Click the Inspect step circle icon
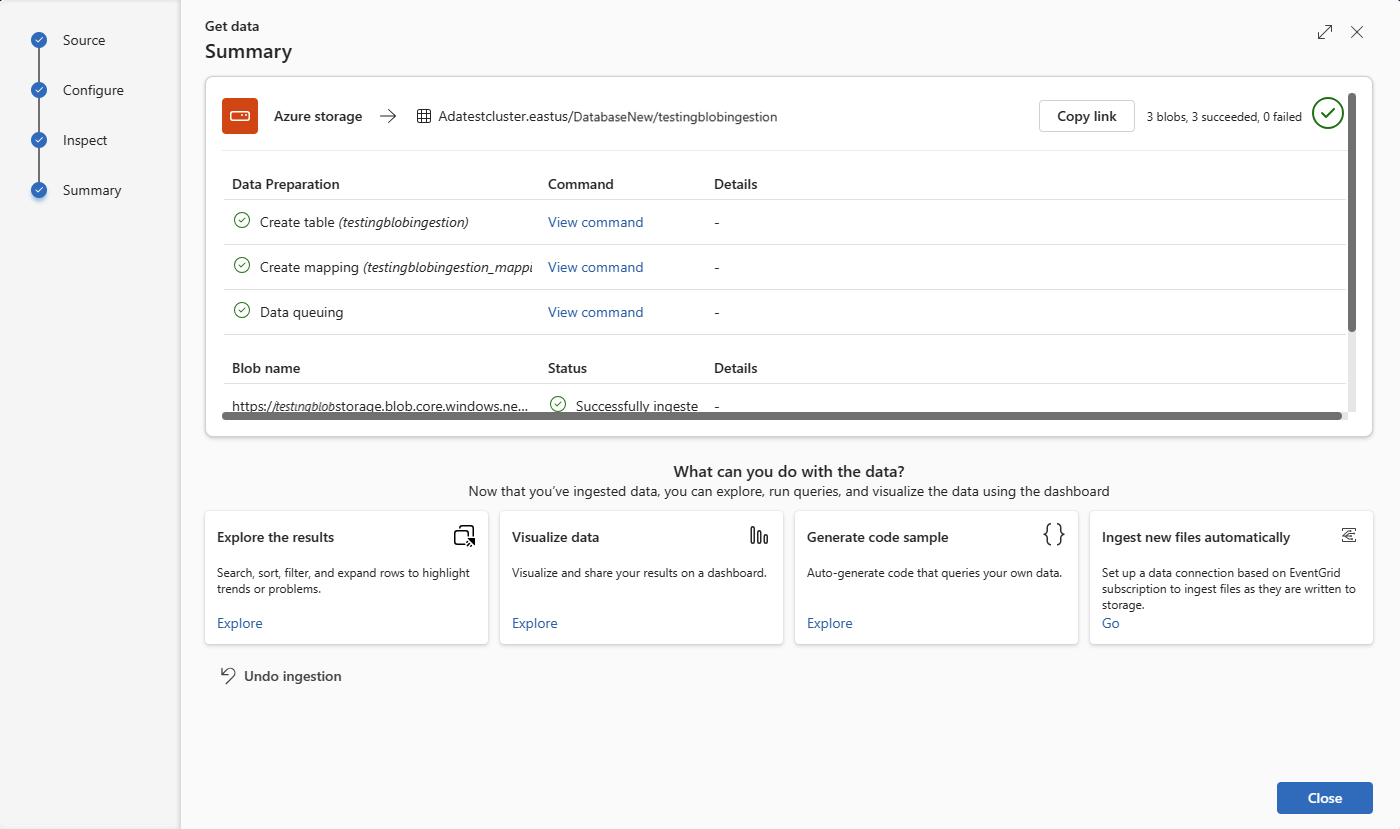Viewport: 1400px width, 829px height. coord(39,140)
